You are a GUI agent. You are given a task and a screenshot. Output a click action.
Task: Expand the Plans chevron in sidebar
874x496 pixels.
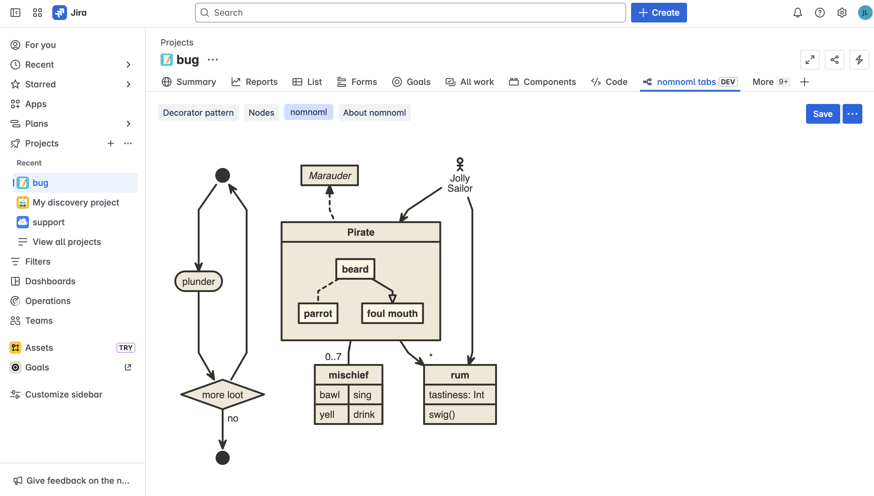point(128,124)
